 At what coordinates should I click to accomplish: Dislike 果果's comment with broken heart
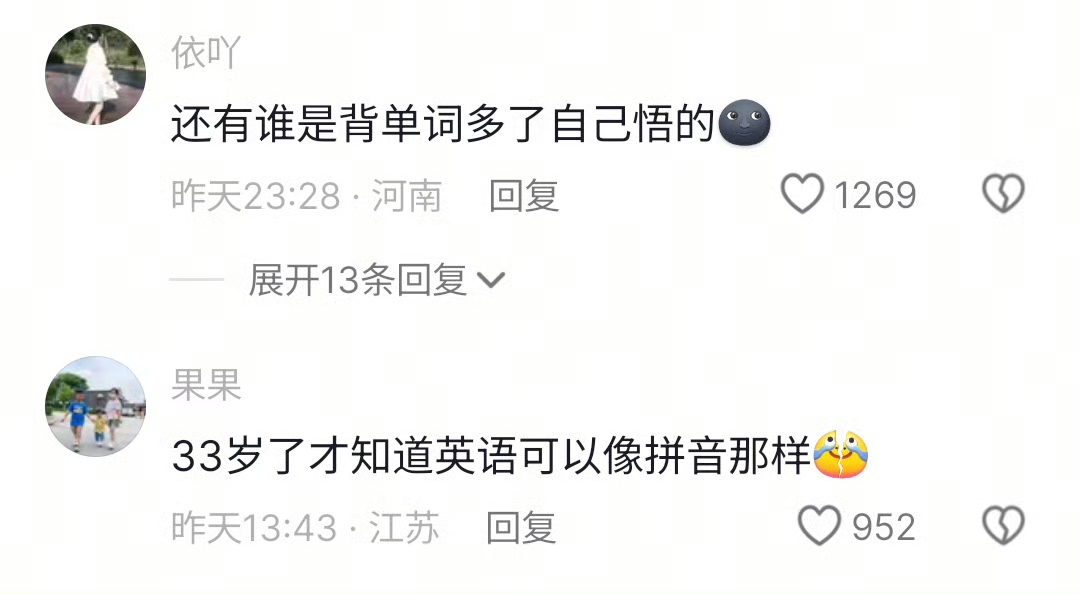coord(1004,526)
